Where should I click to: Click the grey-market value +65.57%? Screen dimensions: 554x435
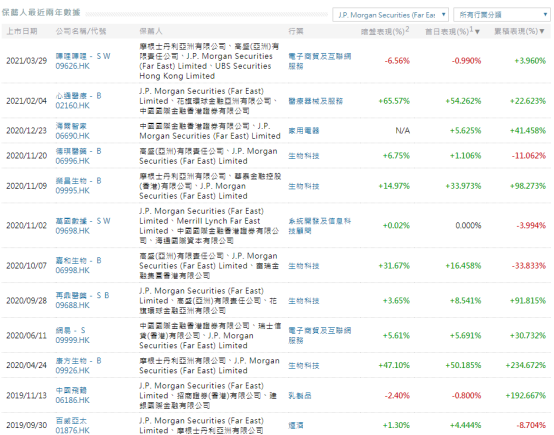(x=394, y=101)
